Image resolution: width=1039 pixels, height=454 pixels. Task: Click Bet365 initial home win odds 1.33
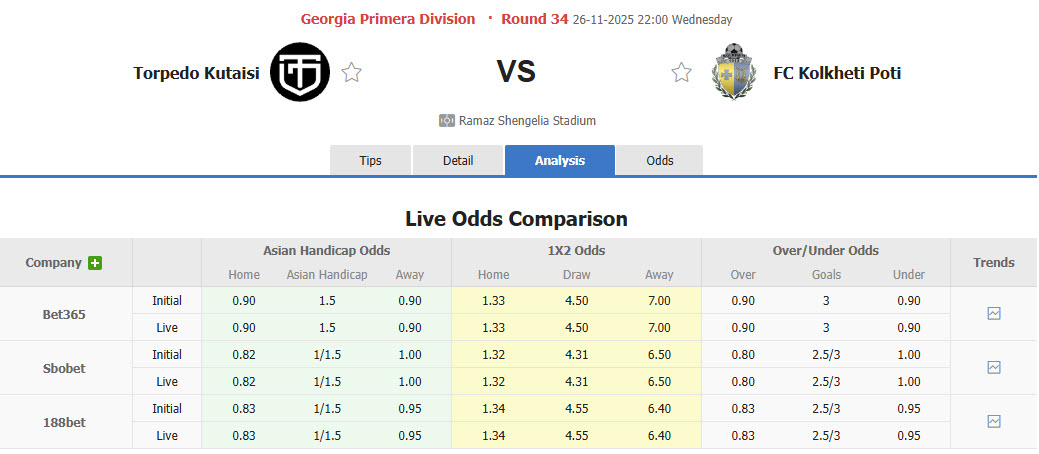[x=493, y=300]
